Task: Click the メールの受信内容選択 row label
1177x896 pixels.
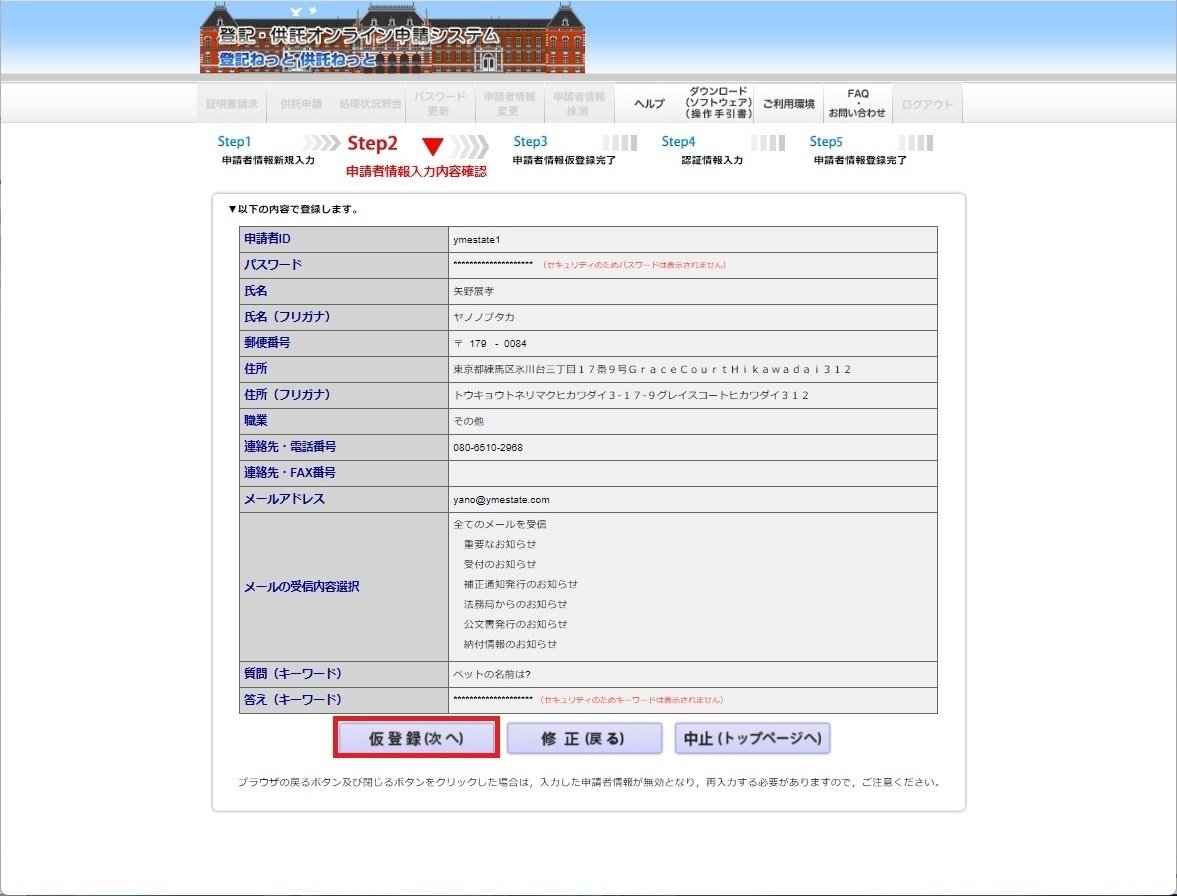Action: pos(301,587)
